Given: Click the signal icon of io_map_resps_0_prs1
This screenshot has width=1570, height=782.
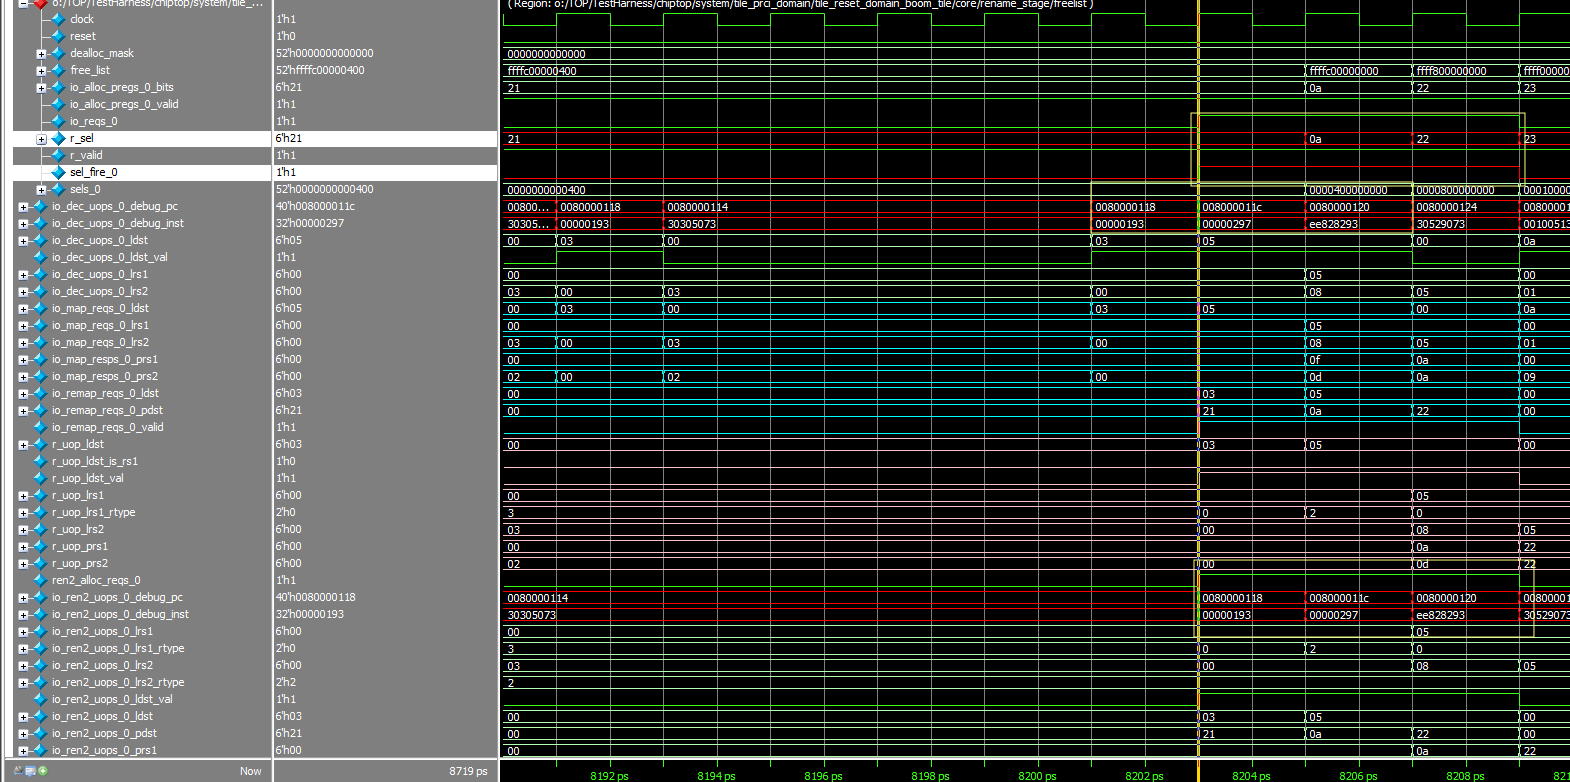Looking at the screenshot, I should 40,359.
